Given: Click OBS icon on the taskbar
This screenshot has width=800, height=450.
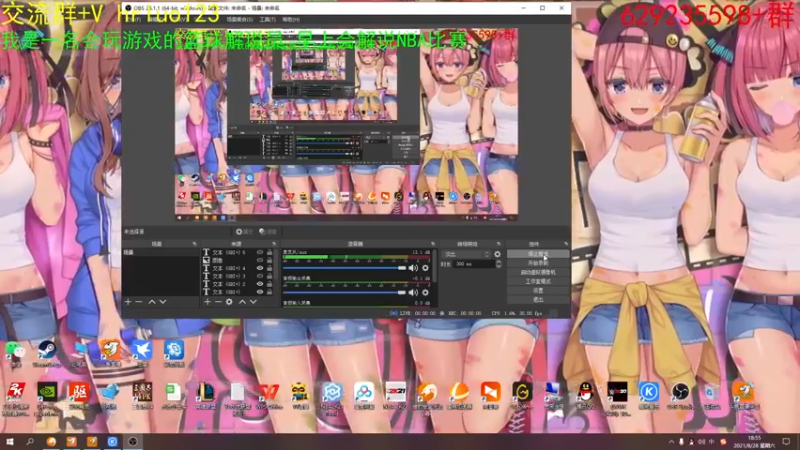Looking at the screenshot, I should [x=133, y=442].
